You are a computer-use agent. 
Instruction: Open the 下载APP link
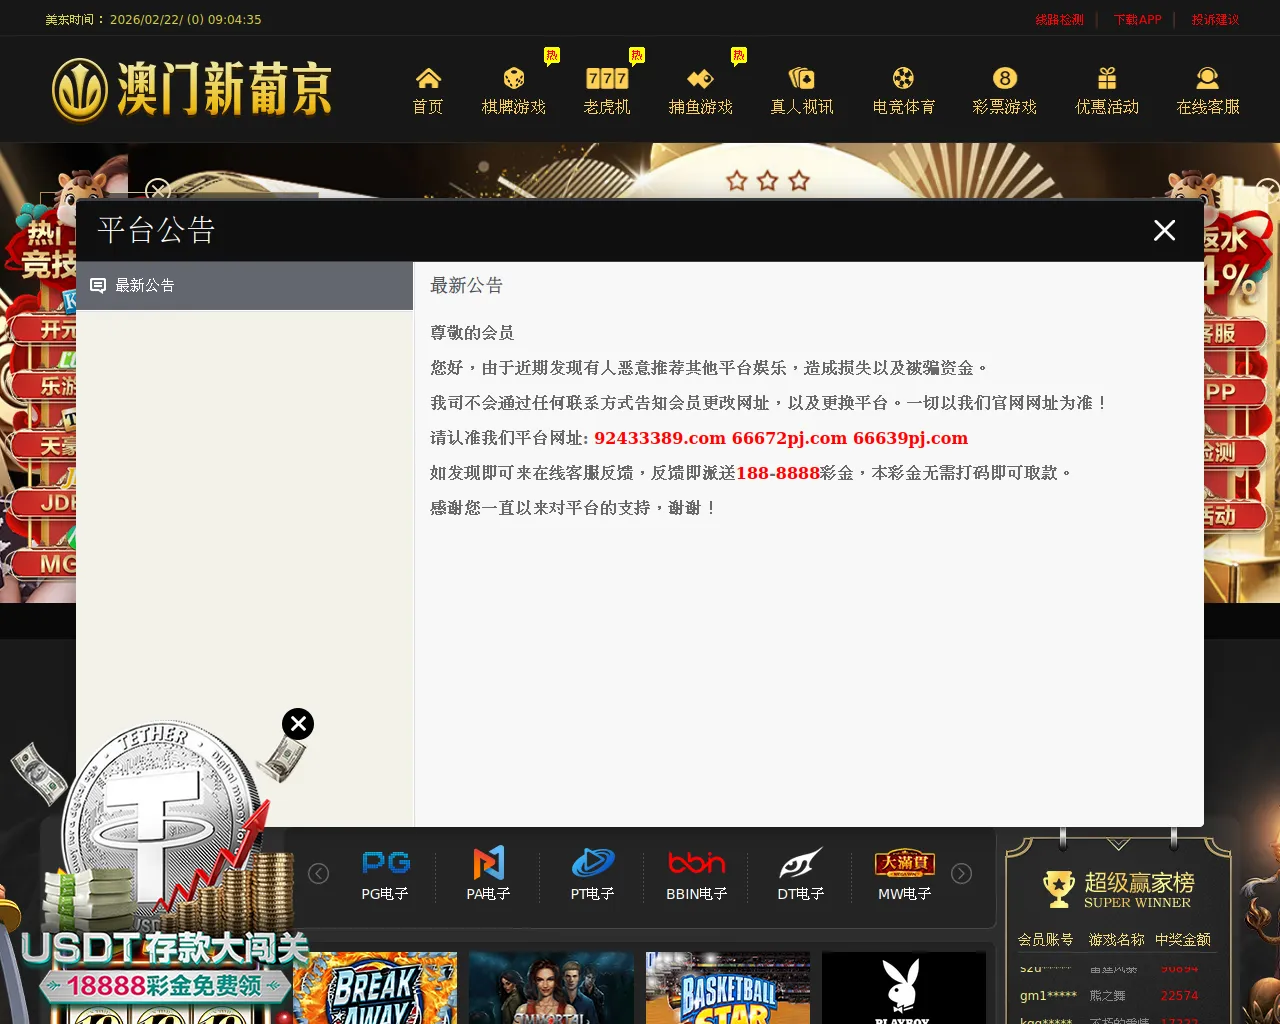pyautogui.click(x=1137, y=18)
